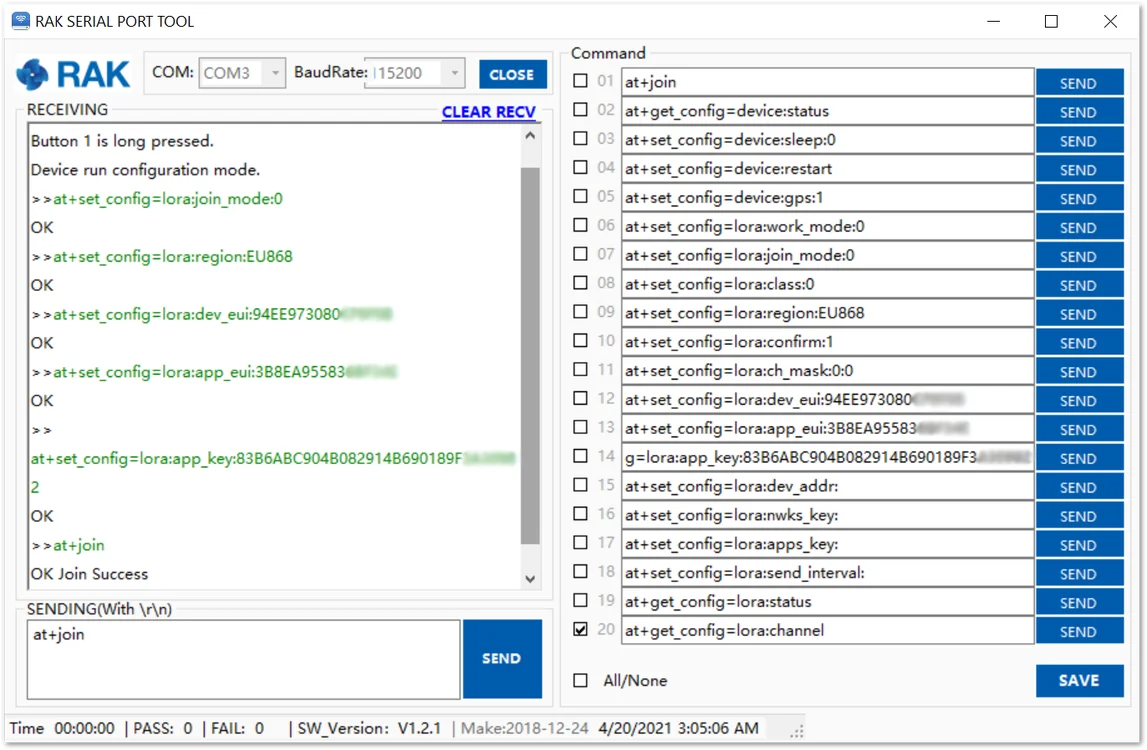Click the app icon in title bar
Viewport: 1147px width, 750px height.
tap(20, 20)
